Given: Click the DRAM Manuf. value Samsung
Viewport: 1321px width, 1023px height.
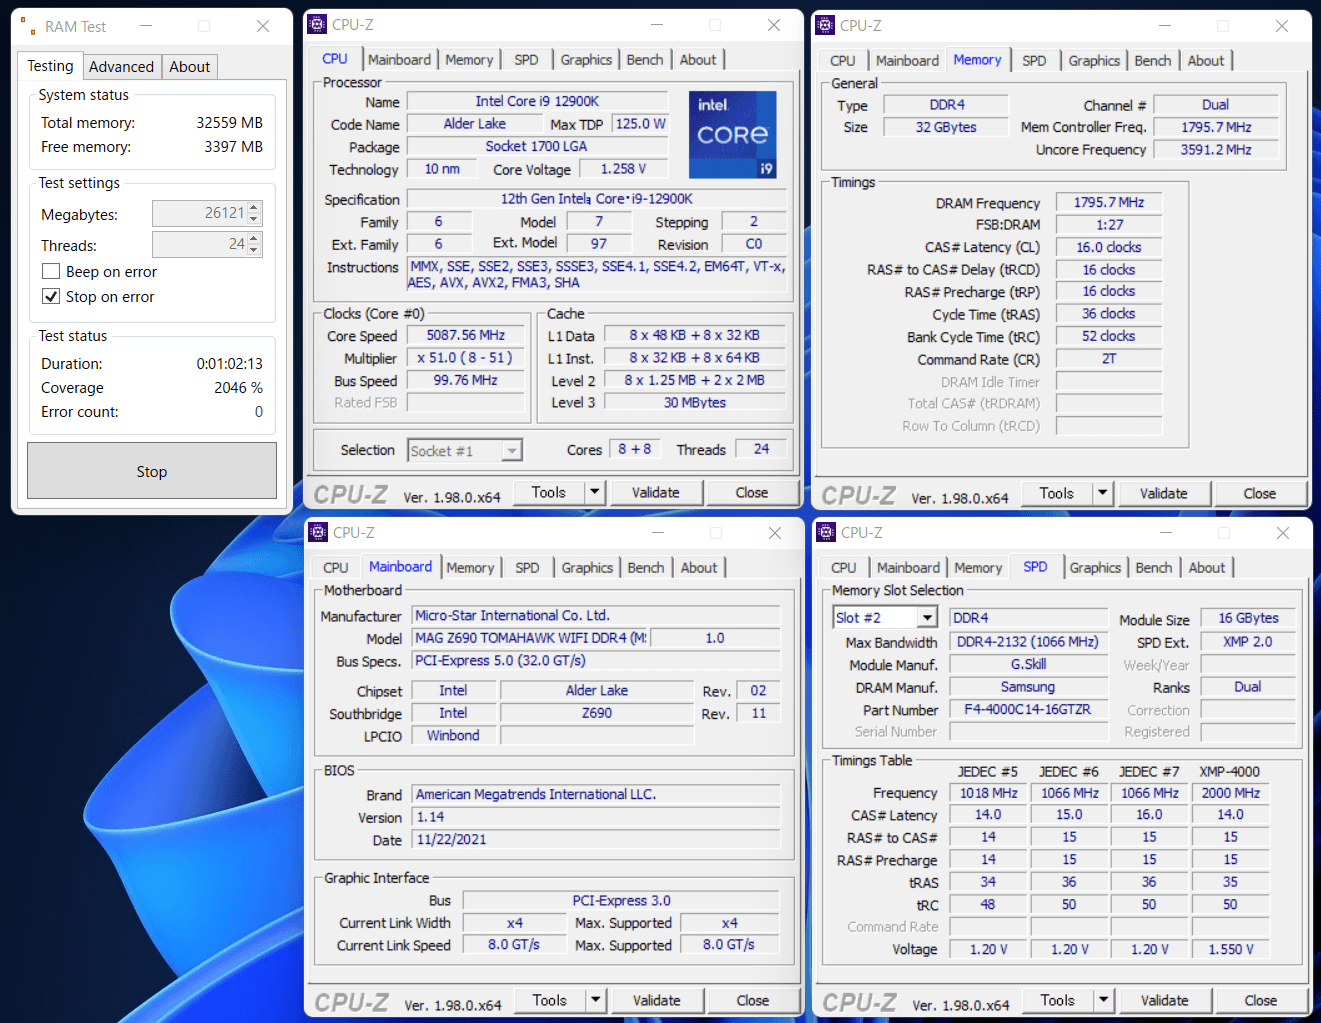Looking at the screenshot, I should (x=1028, y=687).
